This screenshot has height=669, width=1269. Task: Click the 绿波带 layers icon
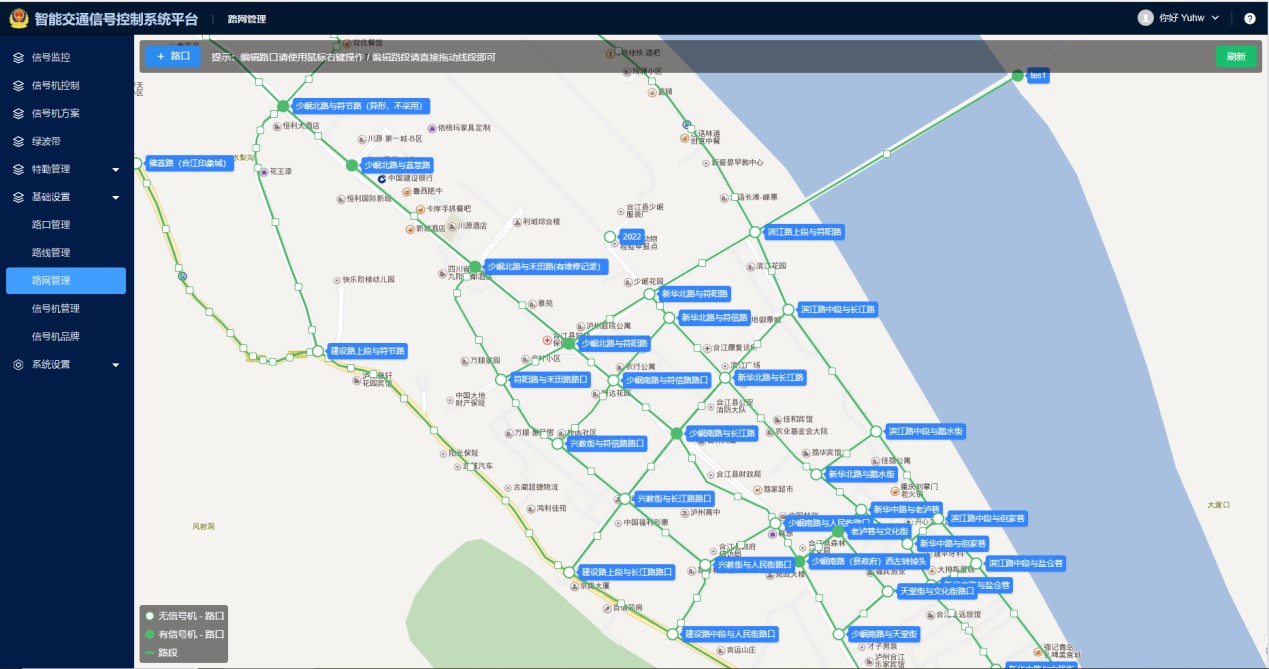[x=18, y=141]
